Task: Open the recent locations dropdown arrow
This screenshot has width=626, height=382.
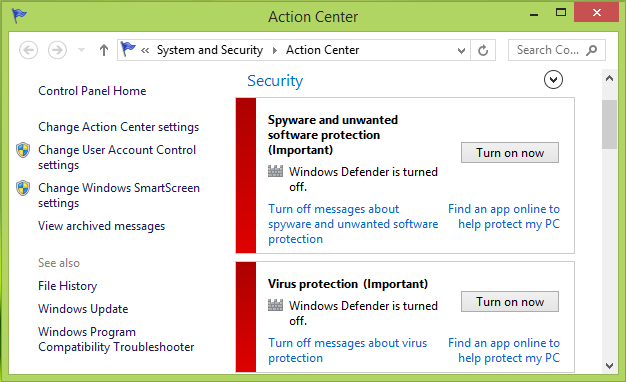Action: click(81, 50)
